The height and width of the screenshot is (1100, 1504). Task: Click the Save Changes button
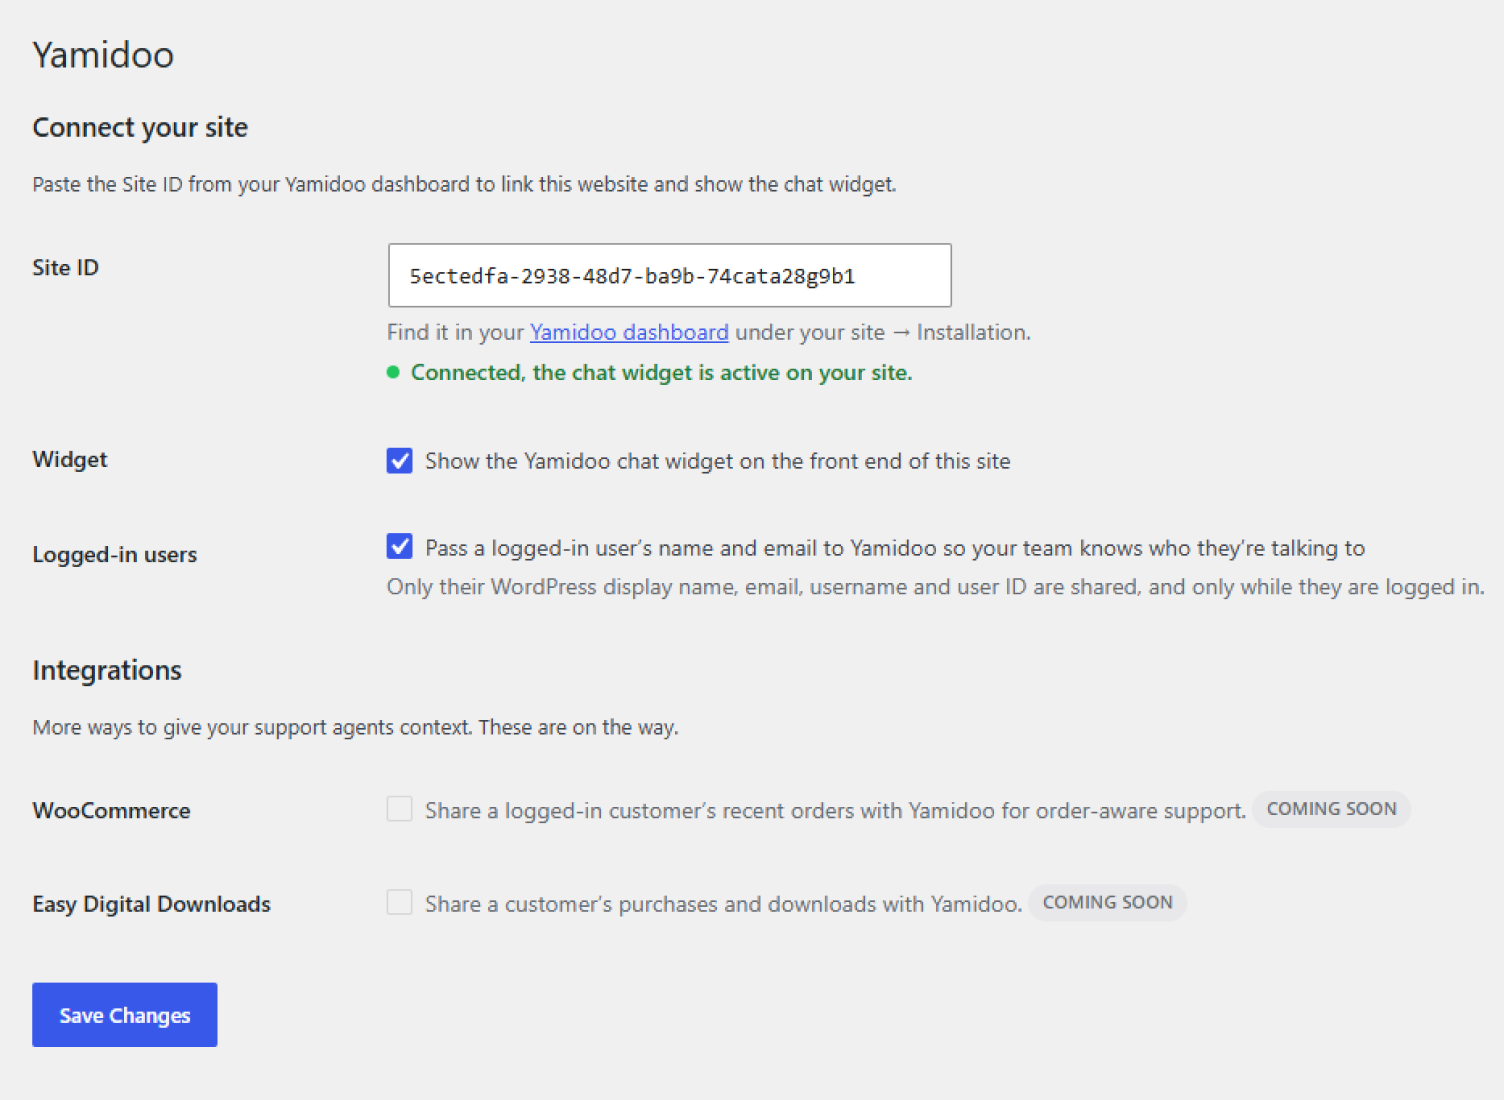pyautogui.click(x=125, y=1015)
